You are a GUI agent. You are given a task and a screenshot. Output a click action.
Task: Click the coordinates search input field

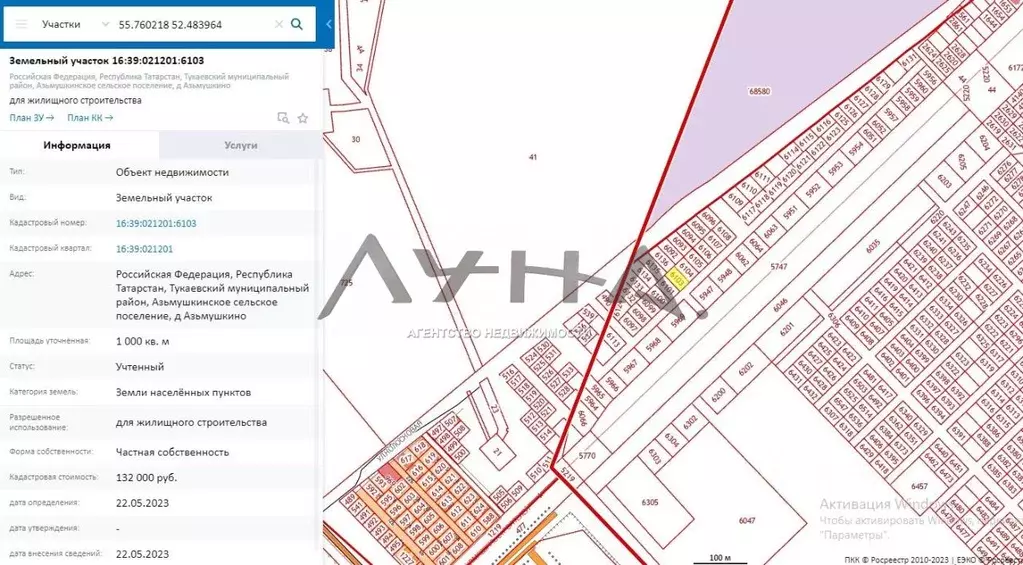coord(190,24)
